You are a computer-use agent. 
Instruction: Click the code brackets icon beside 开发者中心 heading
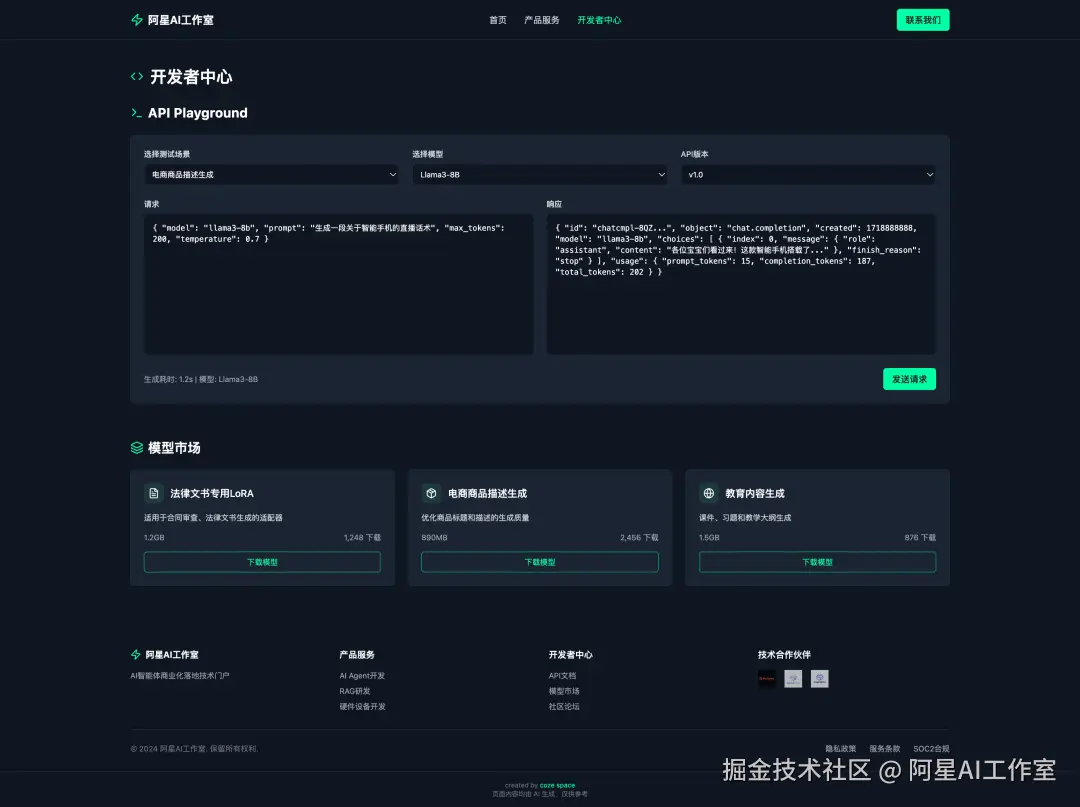tap(135, 76)
